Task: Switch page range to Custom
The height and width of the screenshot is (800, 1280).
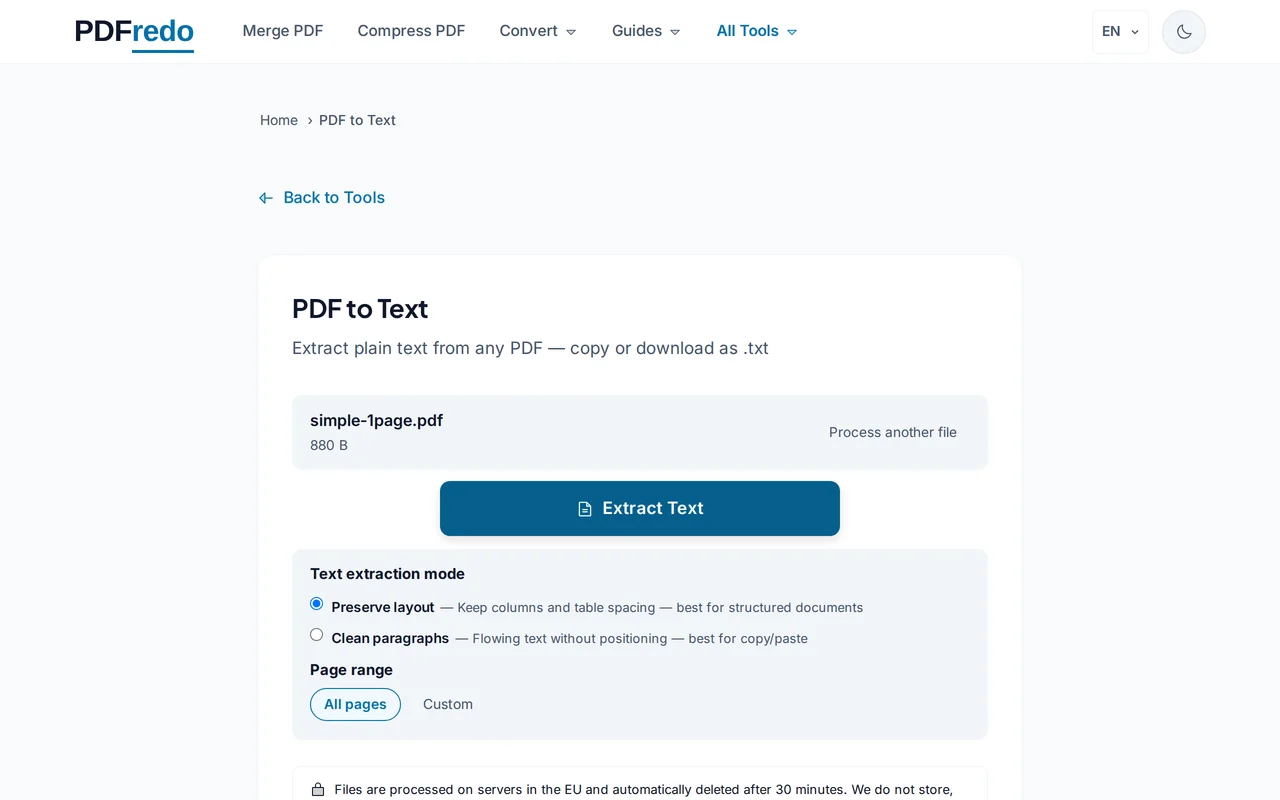Action: (x=447, y=704)
